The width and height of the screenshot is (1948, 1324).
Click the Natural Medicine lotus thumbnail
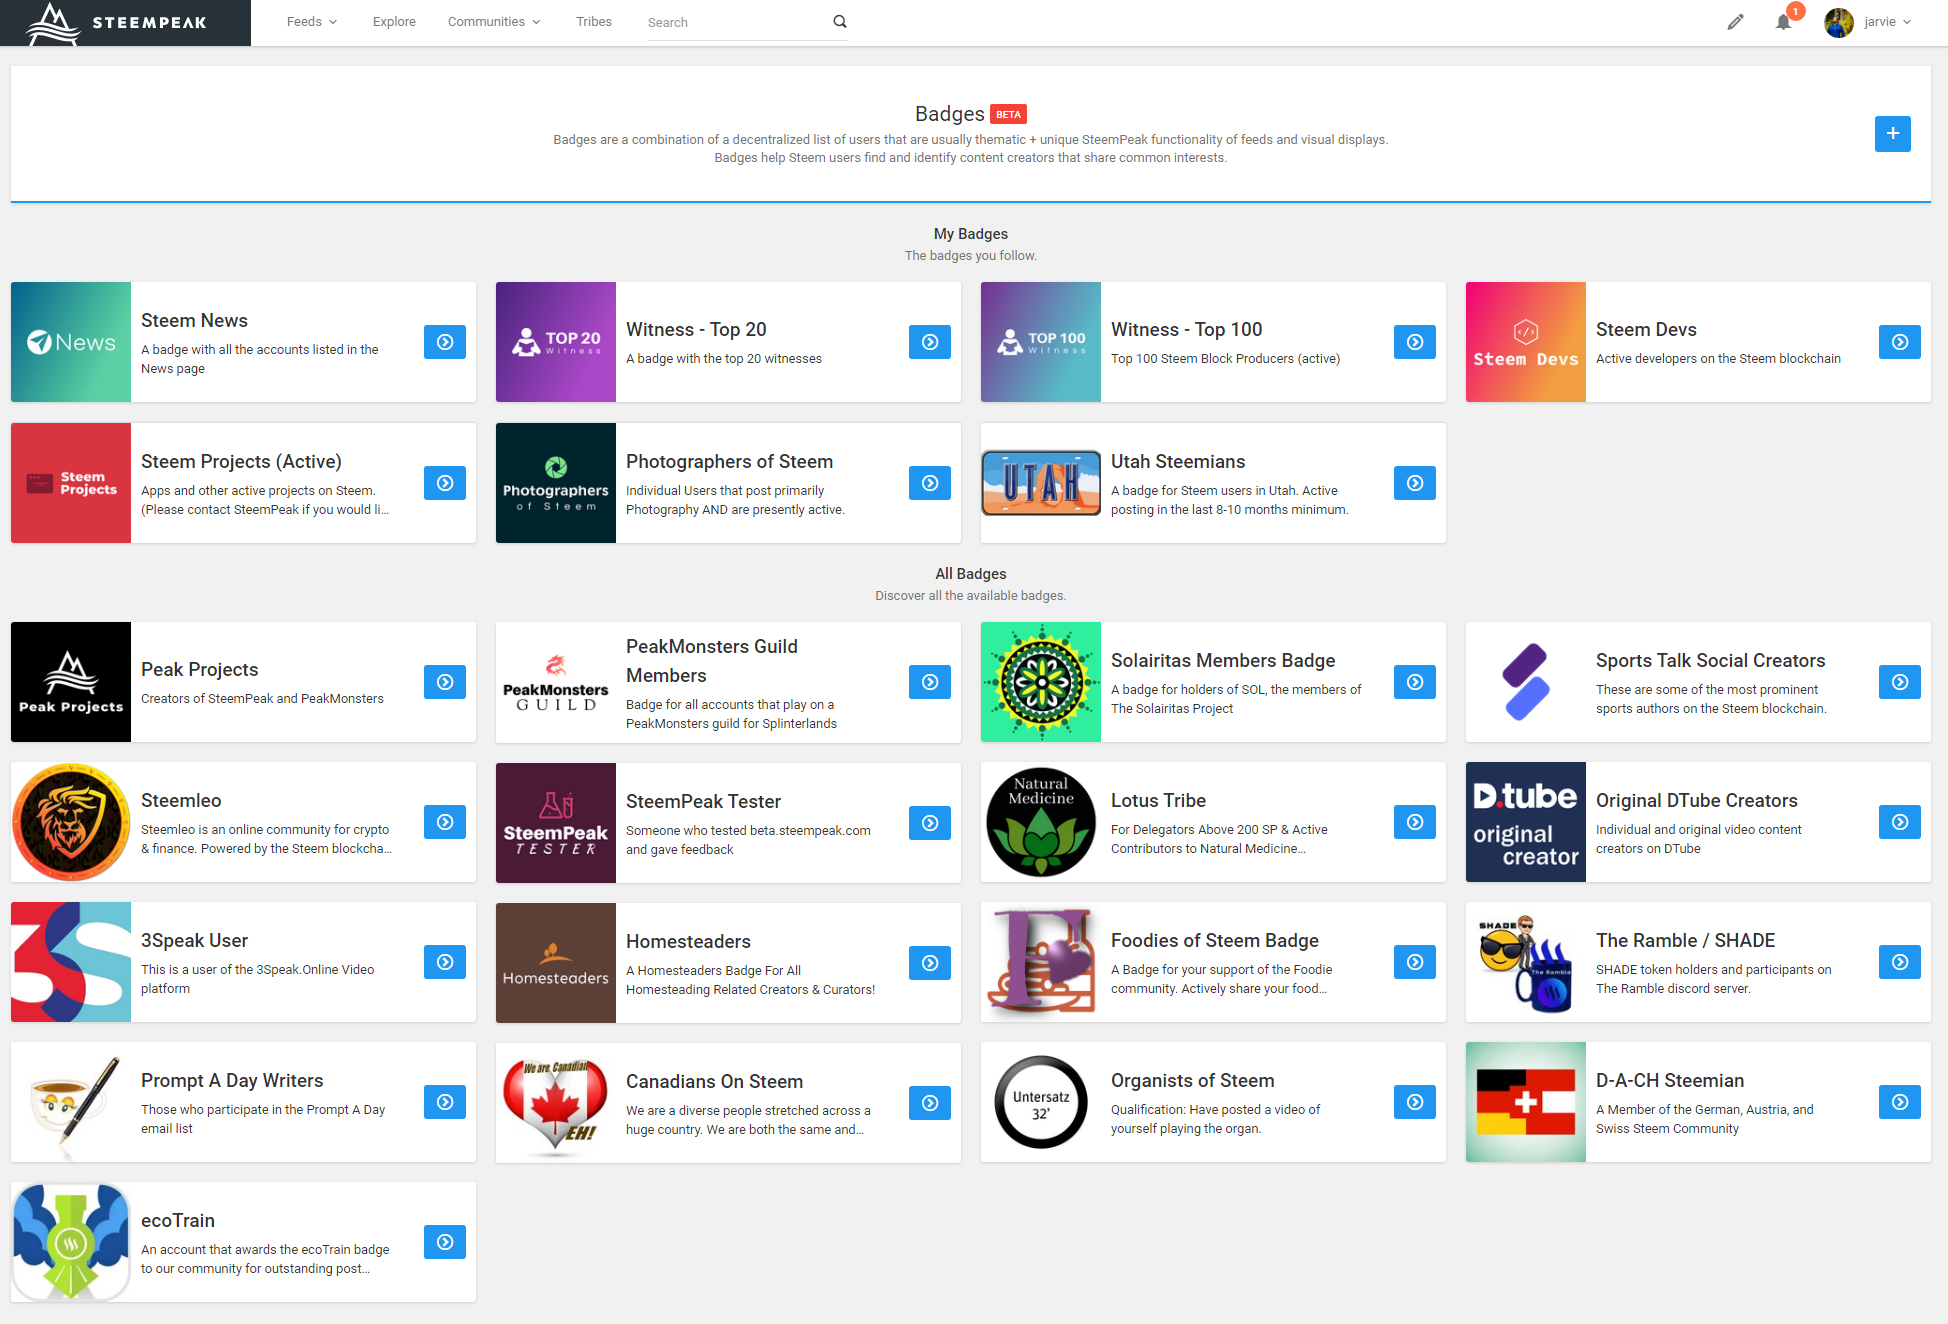pyautogui.click(x=1041, y=822)
